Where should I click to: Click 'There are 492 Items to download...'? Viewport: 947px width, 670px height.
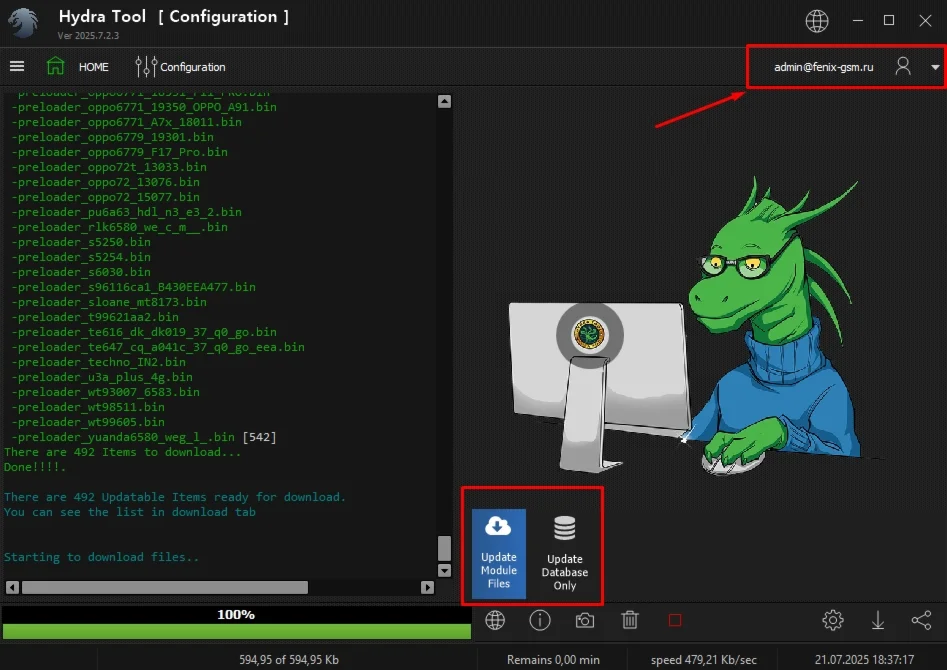[123, 452]
